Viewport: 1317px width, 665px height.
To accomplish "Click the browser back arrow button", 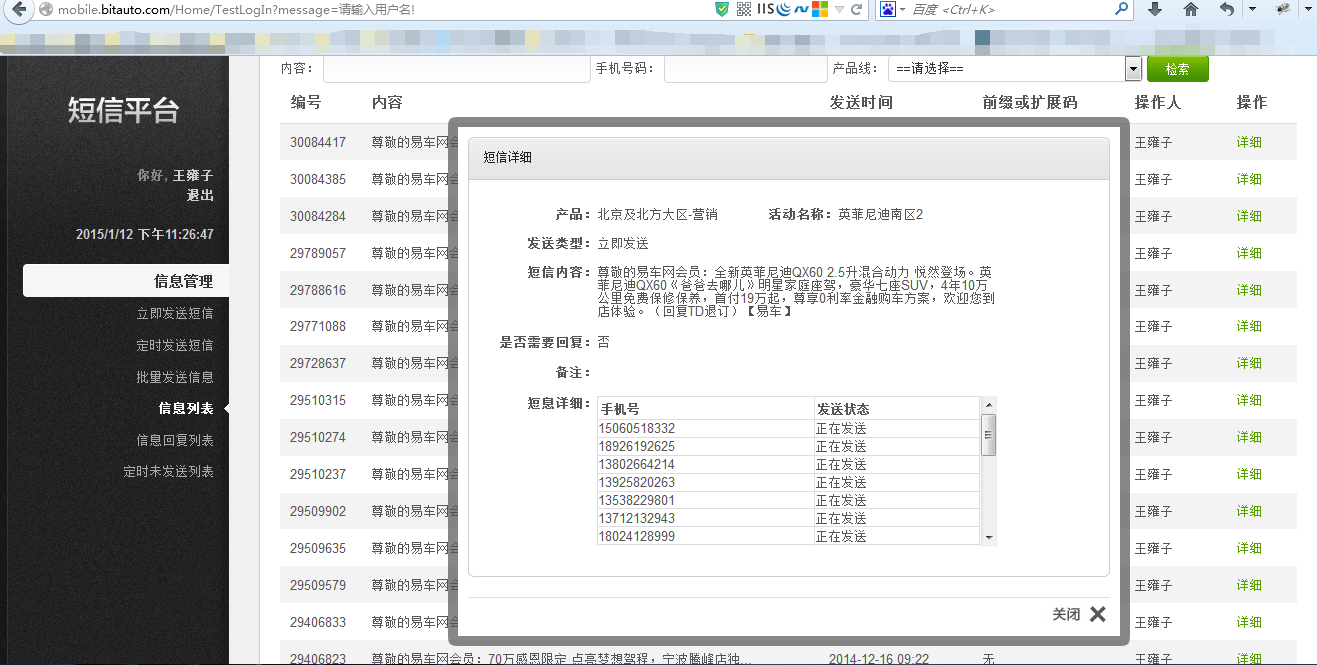I will 17,9.
